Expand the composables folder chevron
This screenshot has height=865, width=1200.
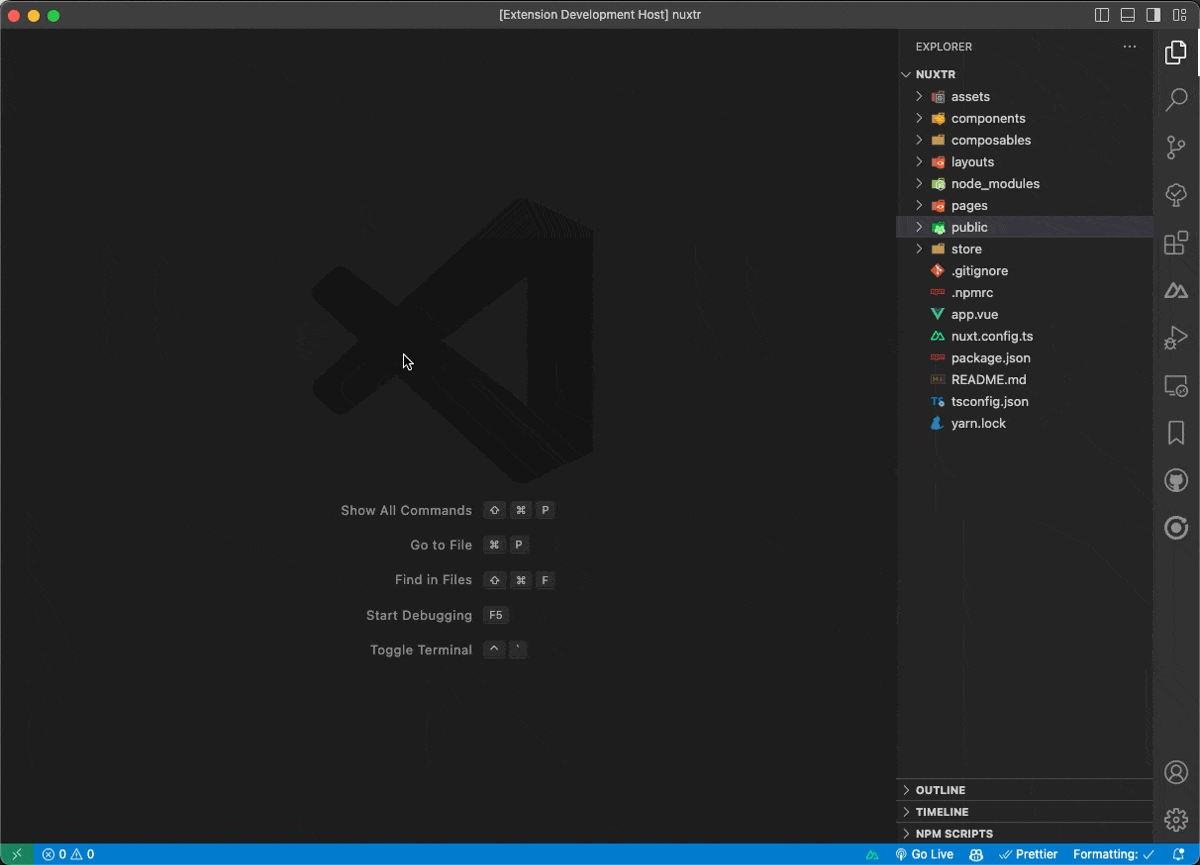coord(919,140)
